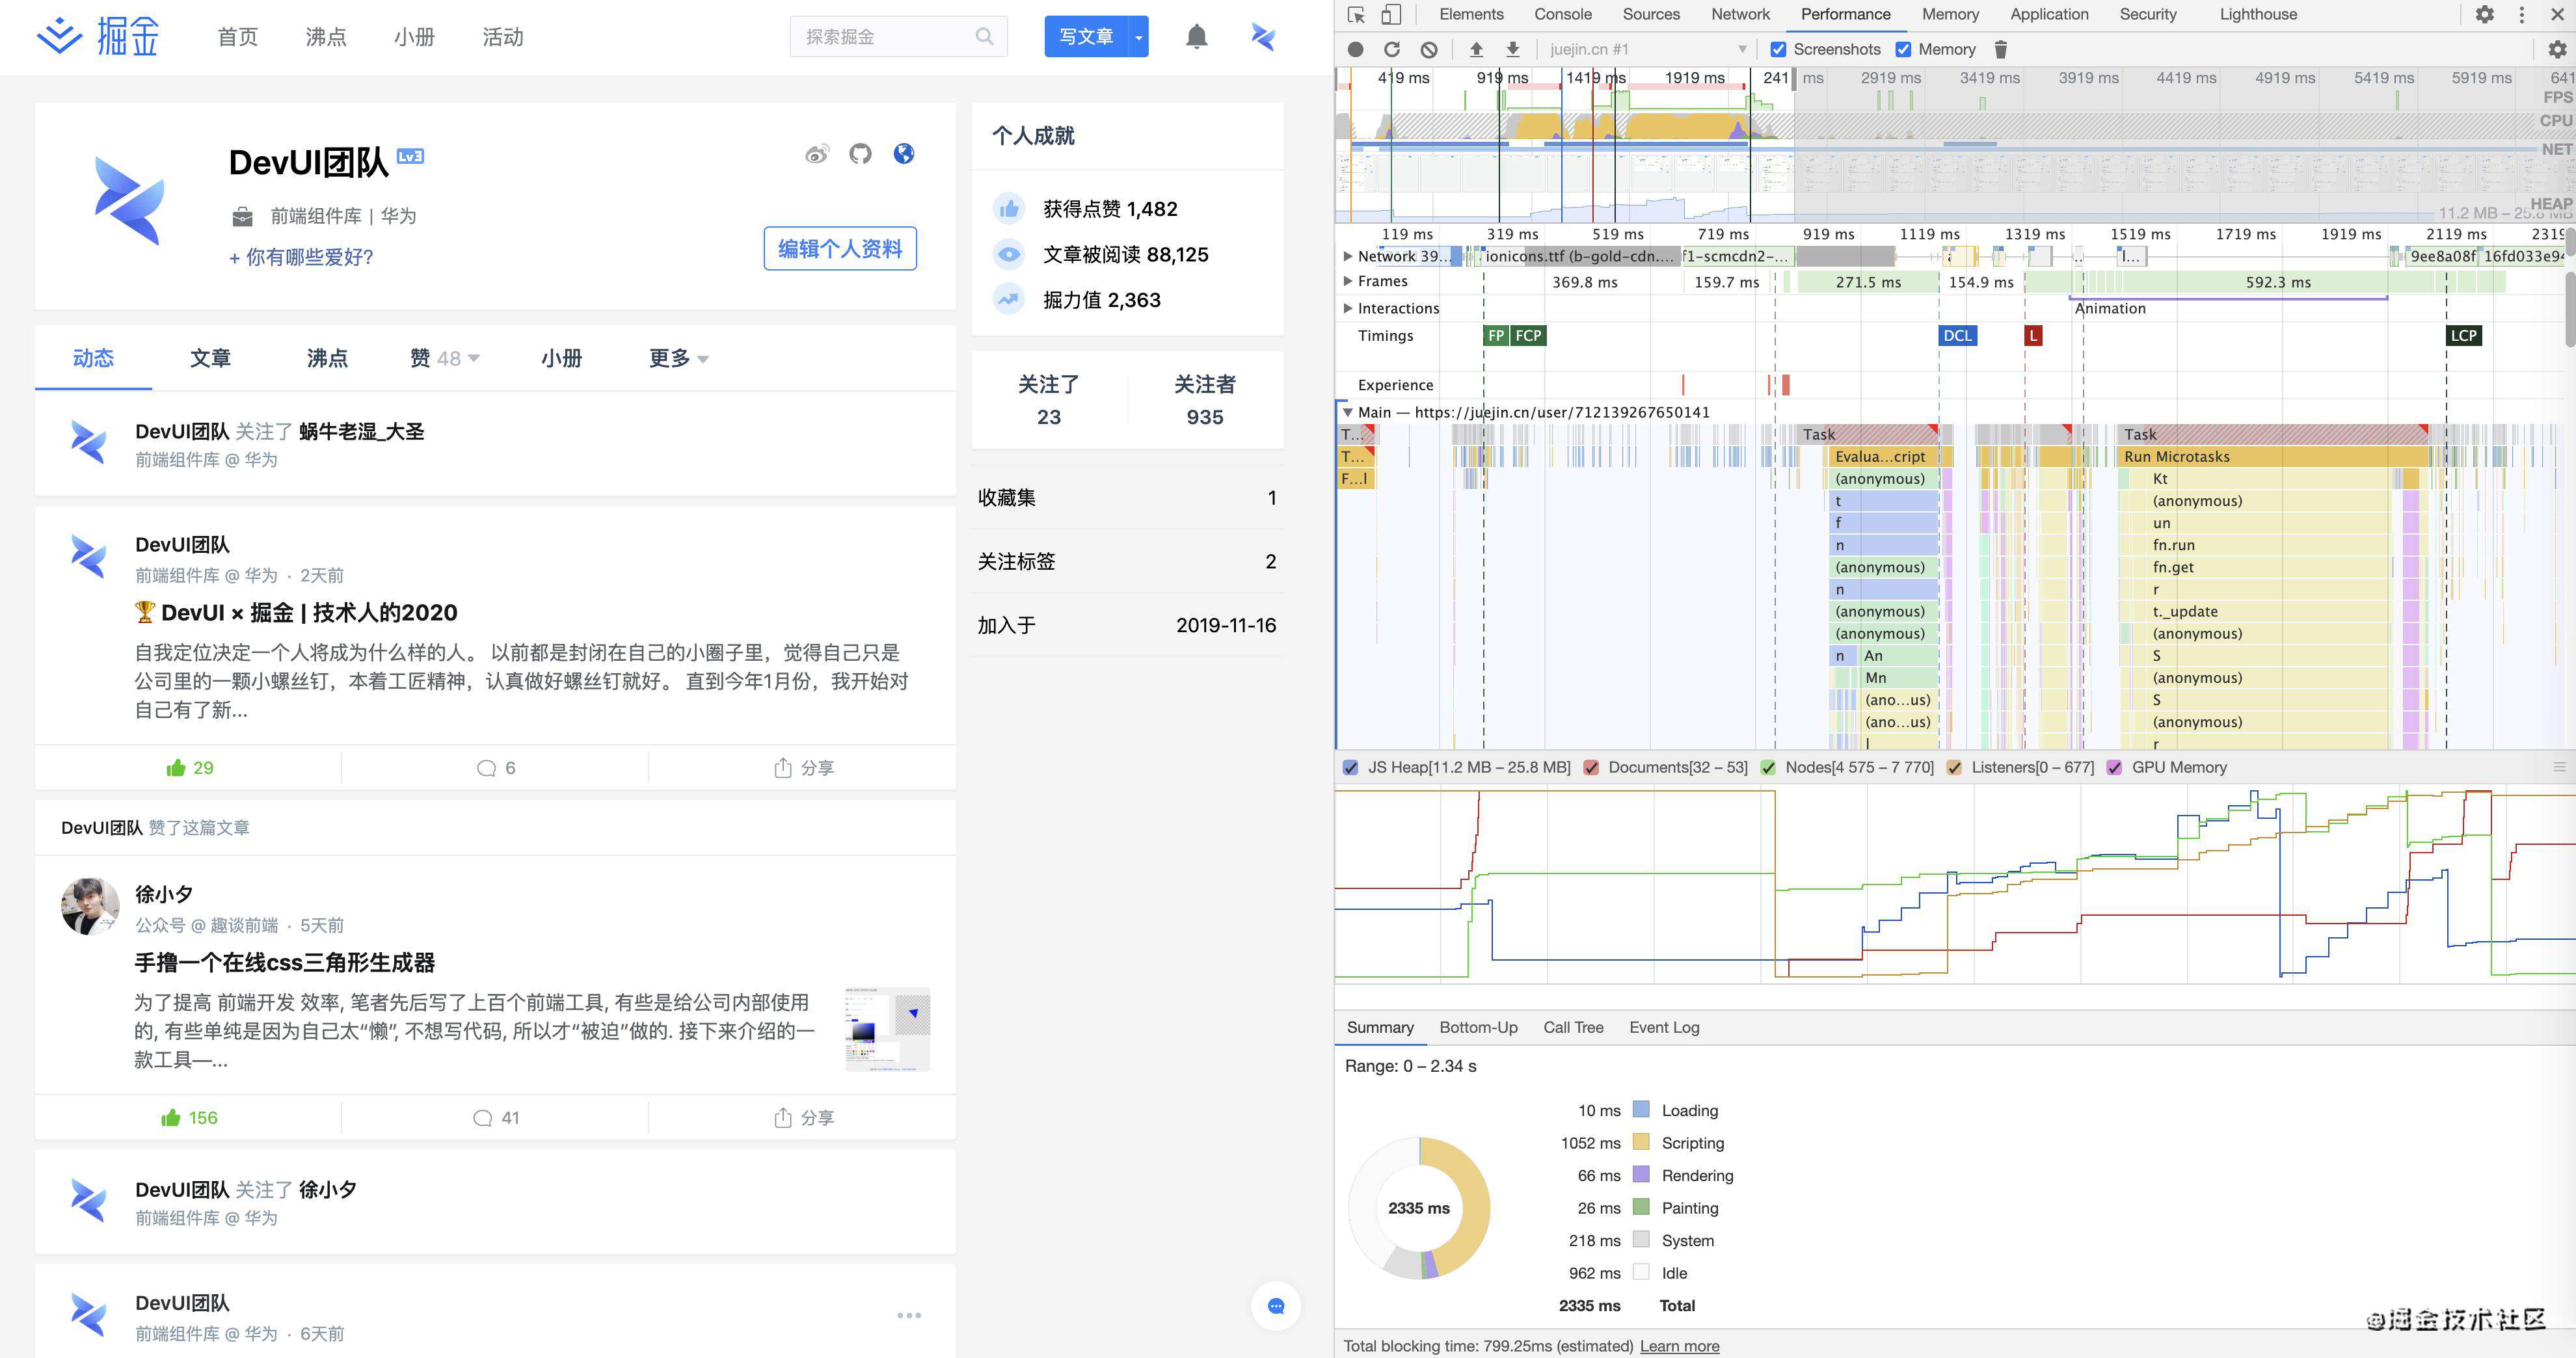Open the juejin.cn #1 recording dropdown
This screenshot has width=2576, height=1358.
pos(1648,49)
